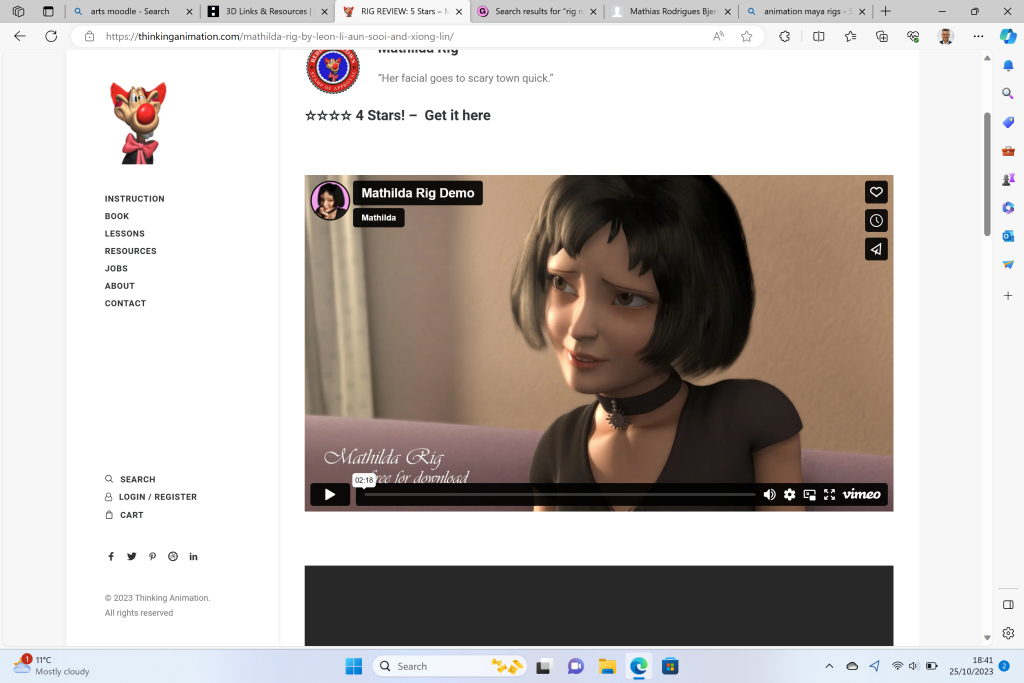Add this page to favorites star

point(747,37)
